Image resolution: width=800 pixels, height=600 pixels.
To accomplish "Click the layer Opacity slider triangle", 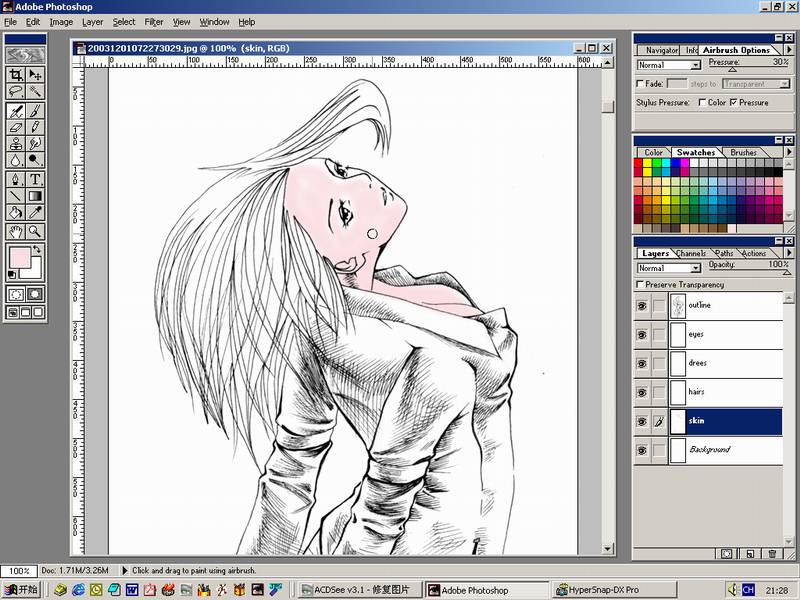I will [787, 272].
